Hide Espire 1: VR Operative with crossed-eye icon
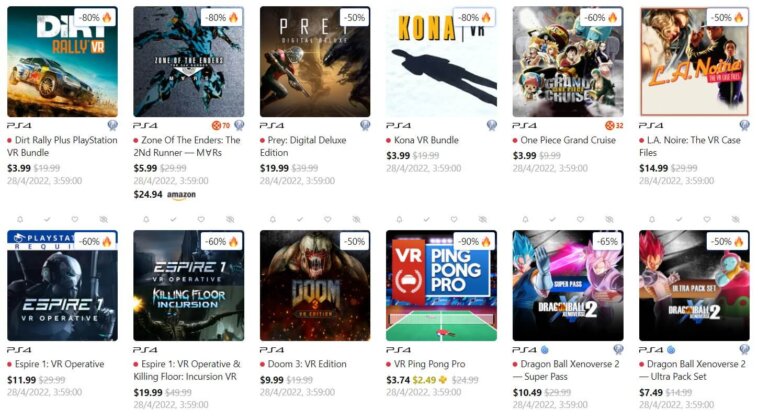 pyautogui.click(x=103, y=219)
